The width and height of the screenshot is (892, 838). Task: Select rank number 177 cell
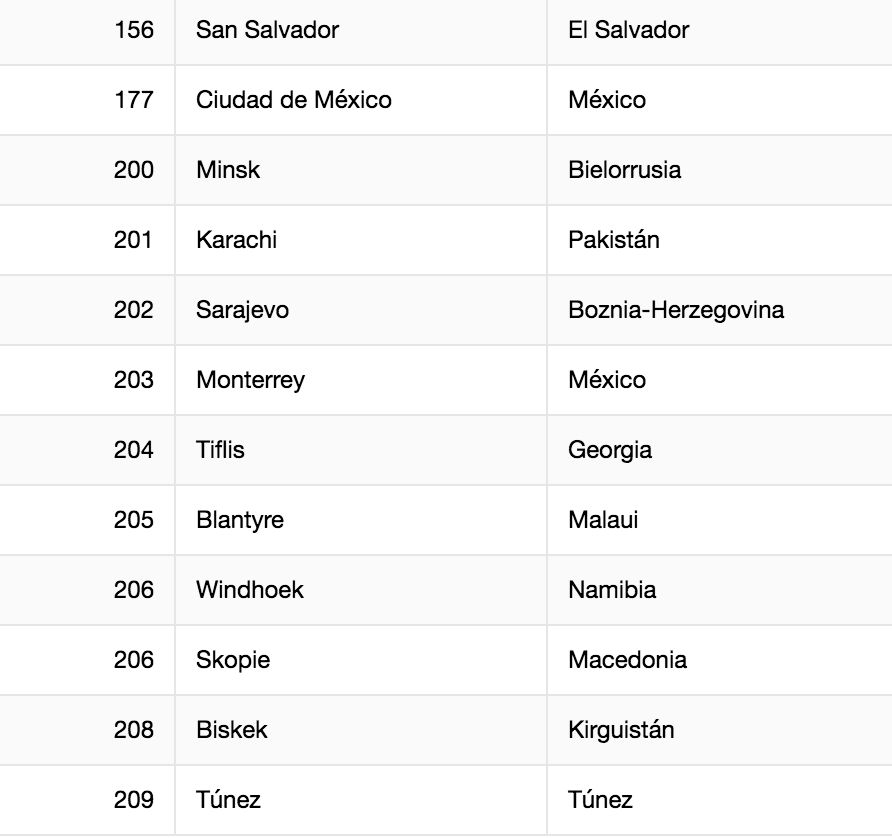pyautogui.click(x=134, y=100)
